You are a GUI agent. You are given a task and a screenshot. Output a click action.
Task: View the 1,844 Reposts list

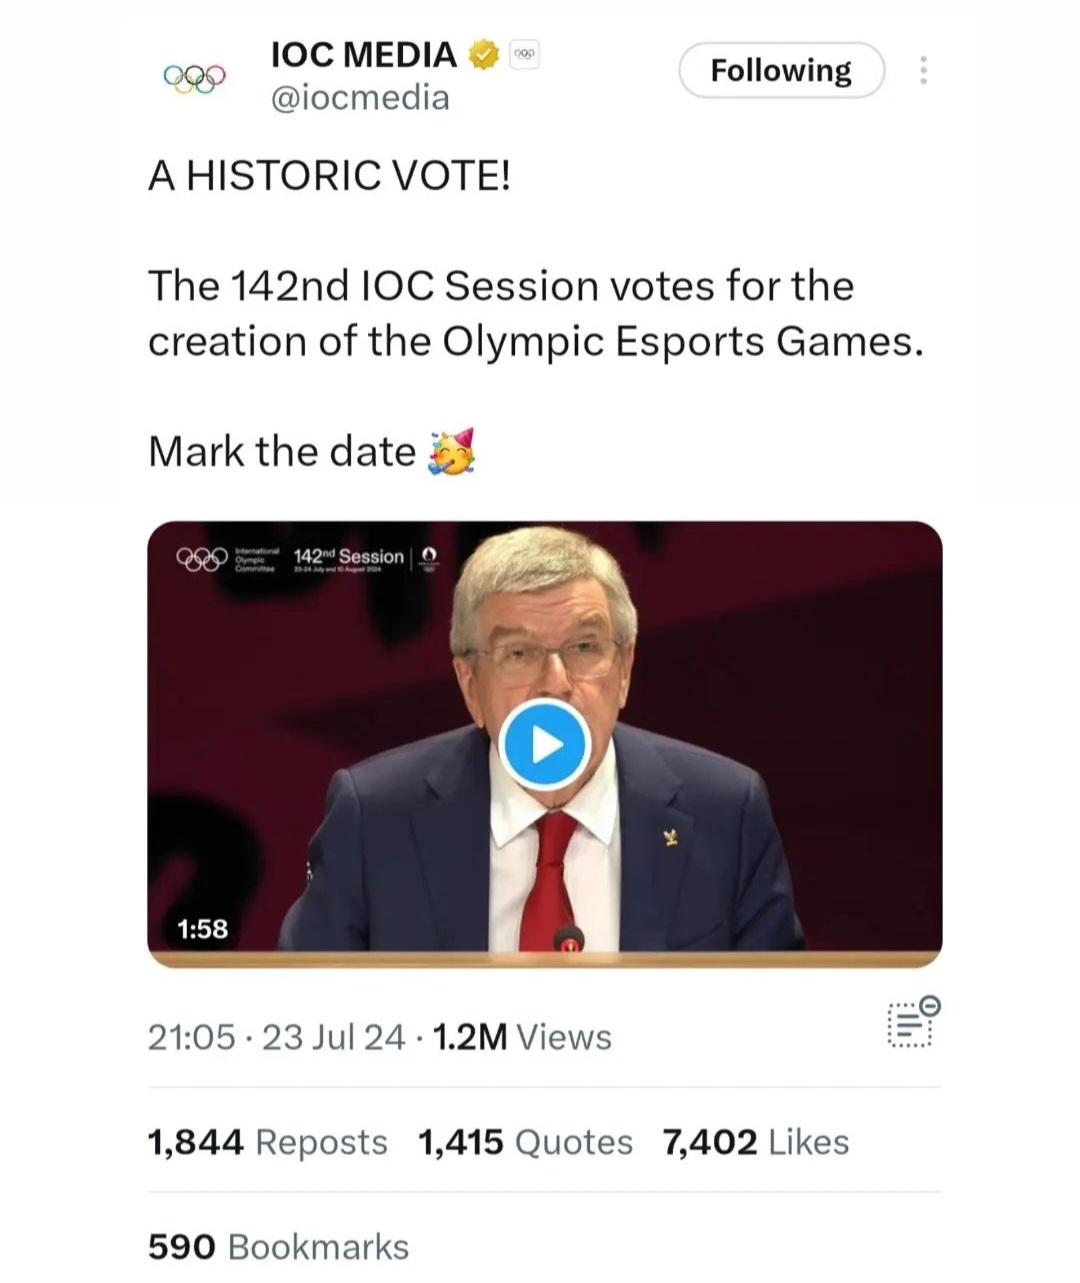267,1142
